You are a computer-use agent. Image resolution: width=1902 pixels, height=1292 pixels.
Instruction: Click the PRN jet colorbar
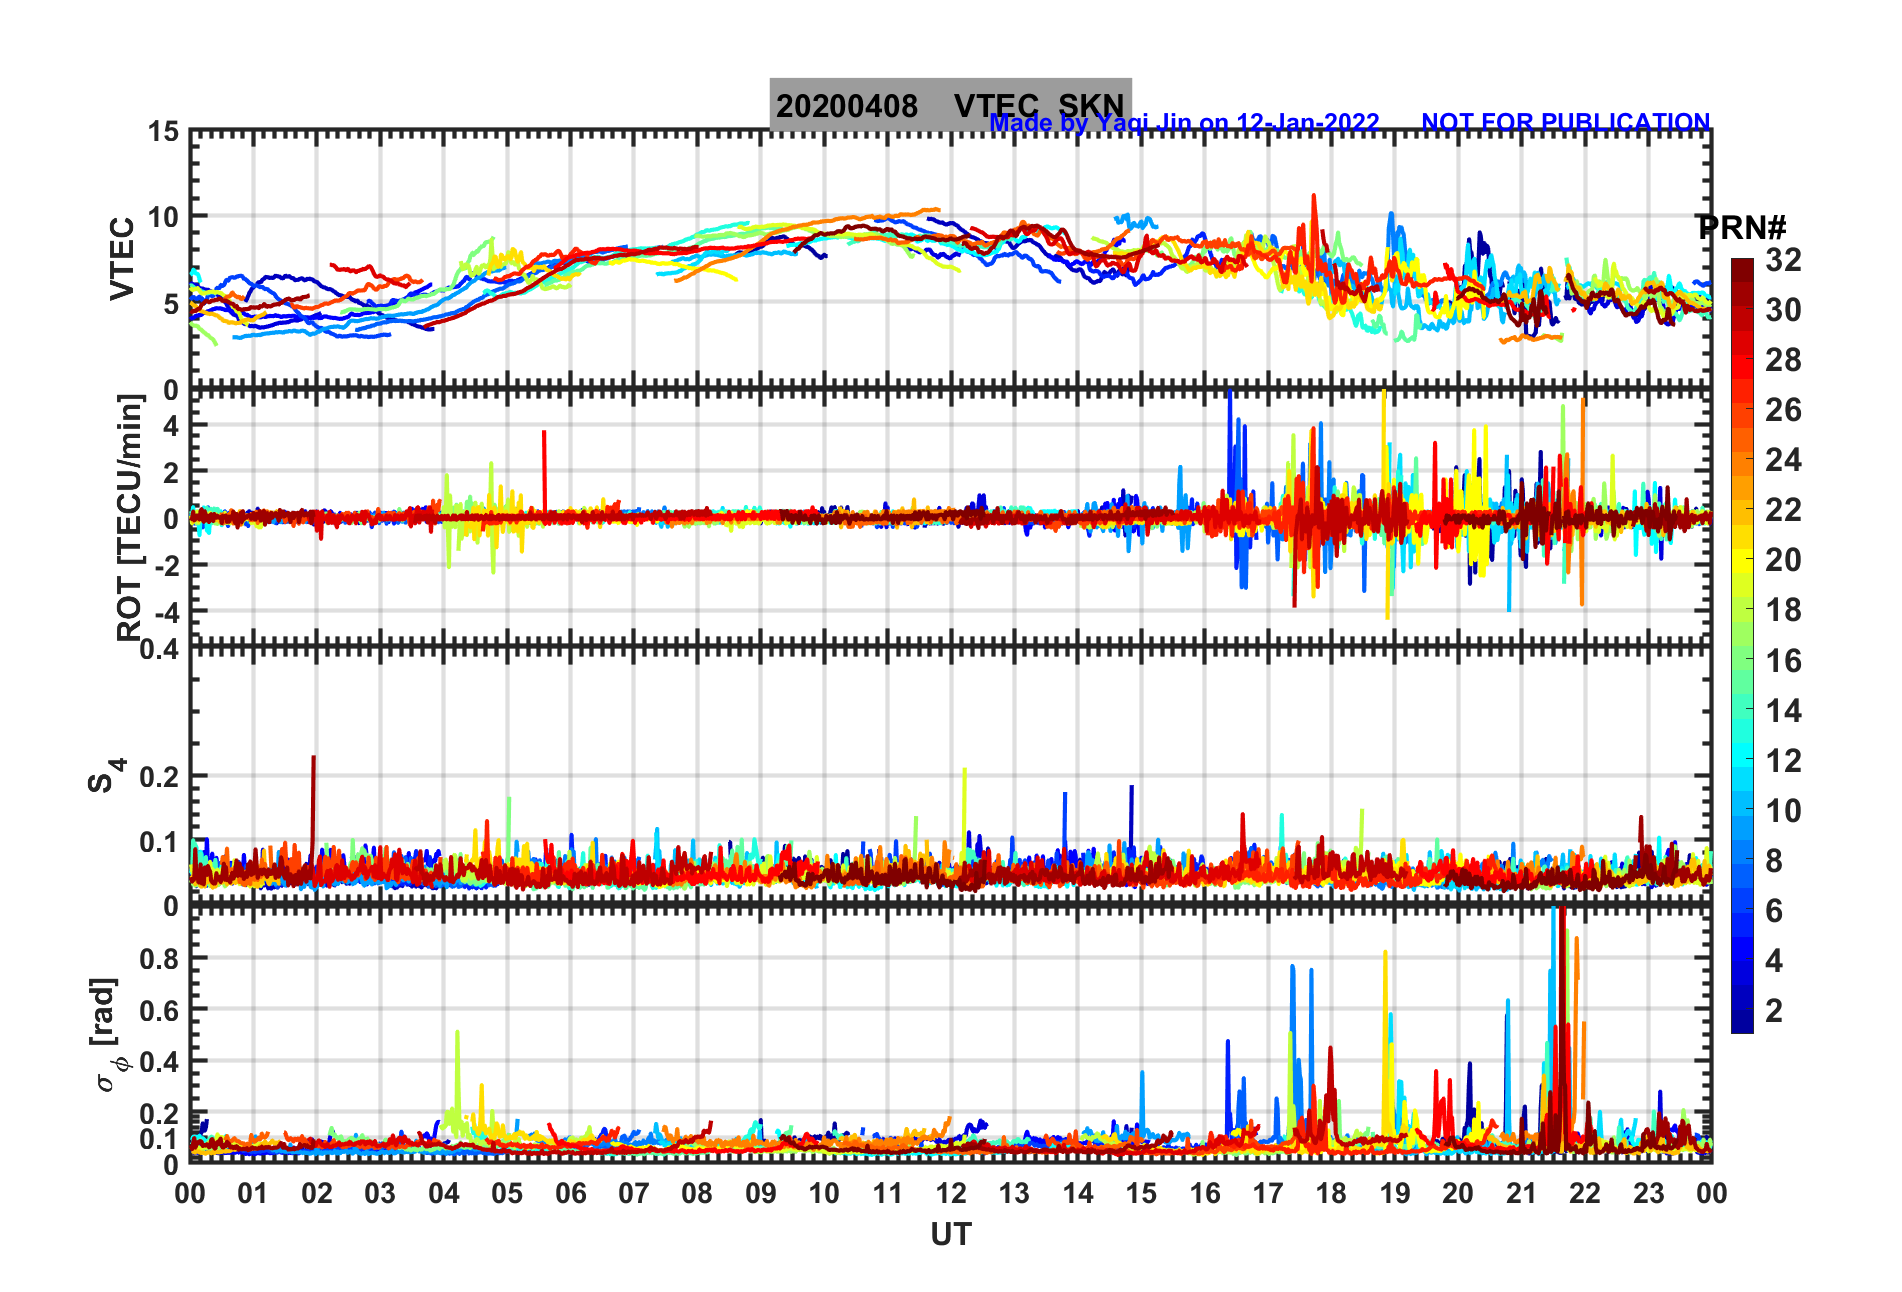tap(1742, 646)
